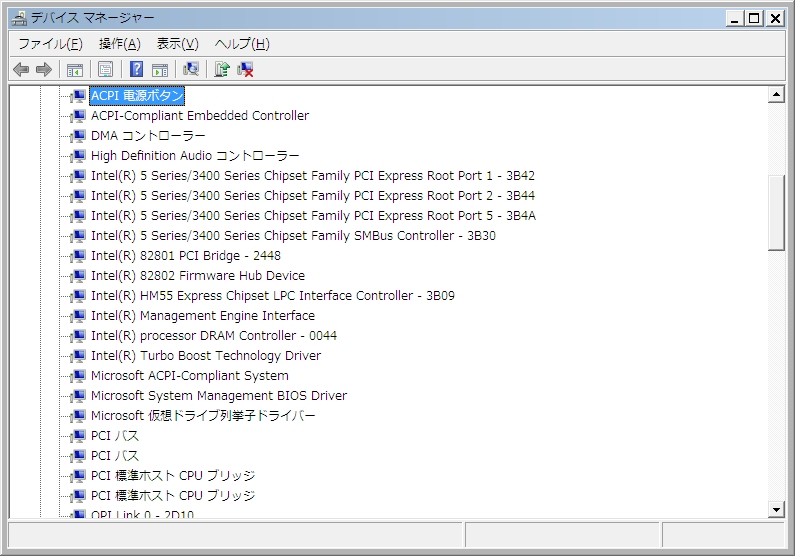Go back with the left arrow toolbar button
Image resolution: width=795 pixels, height=556 pixels.
tap(21, 69)
